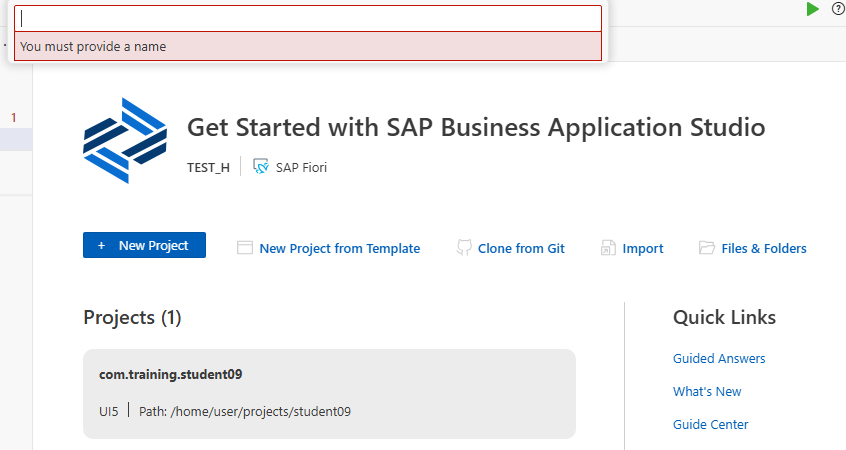Image resolution: width=846 pixels, height=450 pixels.
Task: Click the Projects (1) heading
Action: tap(132, 317)
